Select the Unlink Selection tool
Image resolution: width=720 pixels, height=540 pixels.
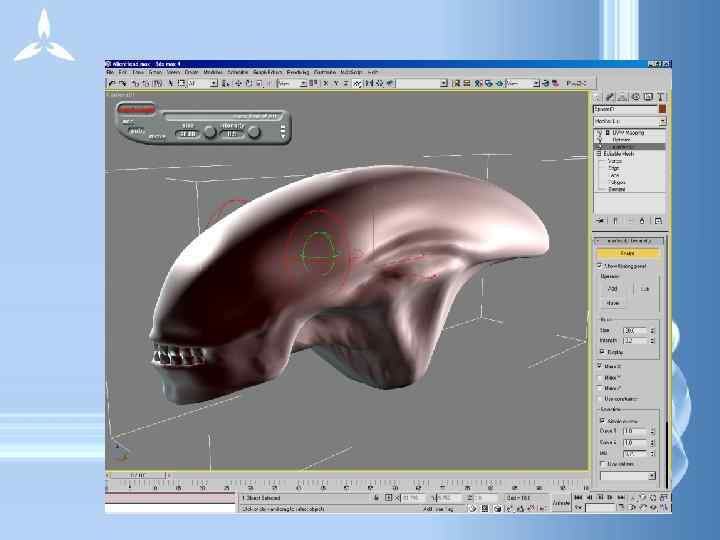click(146, 84)
